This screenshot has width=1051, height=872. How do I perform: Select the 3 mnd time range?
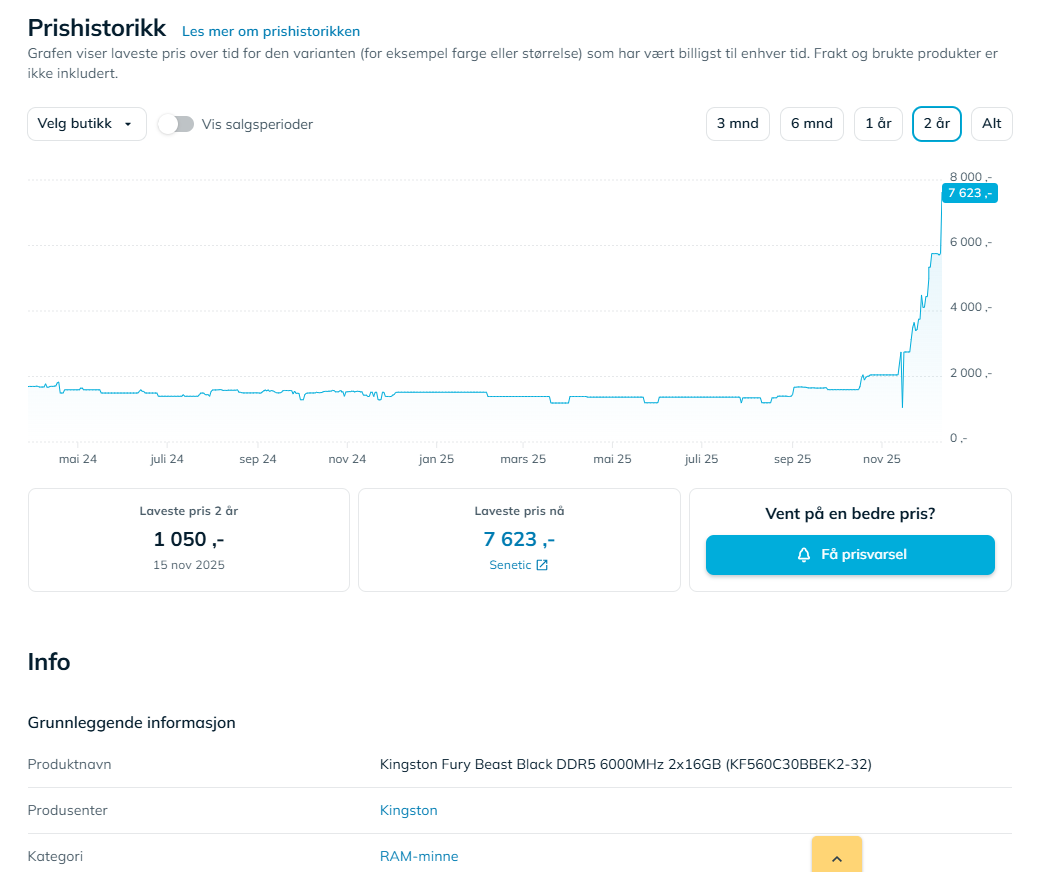click(738, 124)
